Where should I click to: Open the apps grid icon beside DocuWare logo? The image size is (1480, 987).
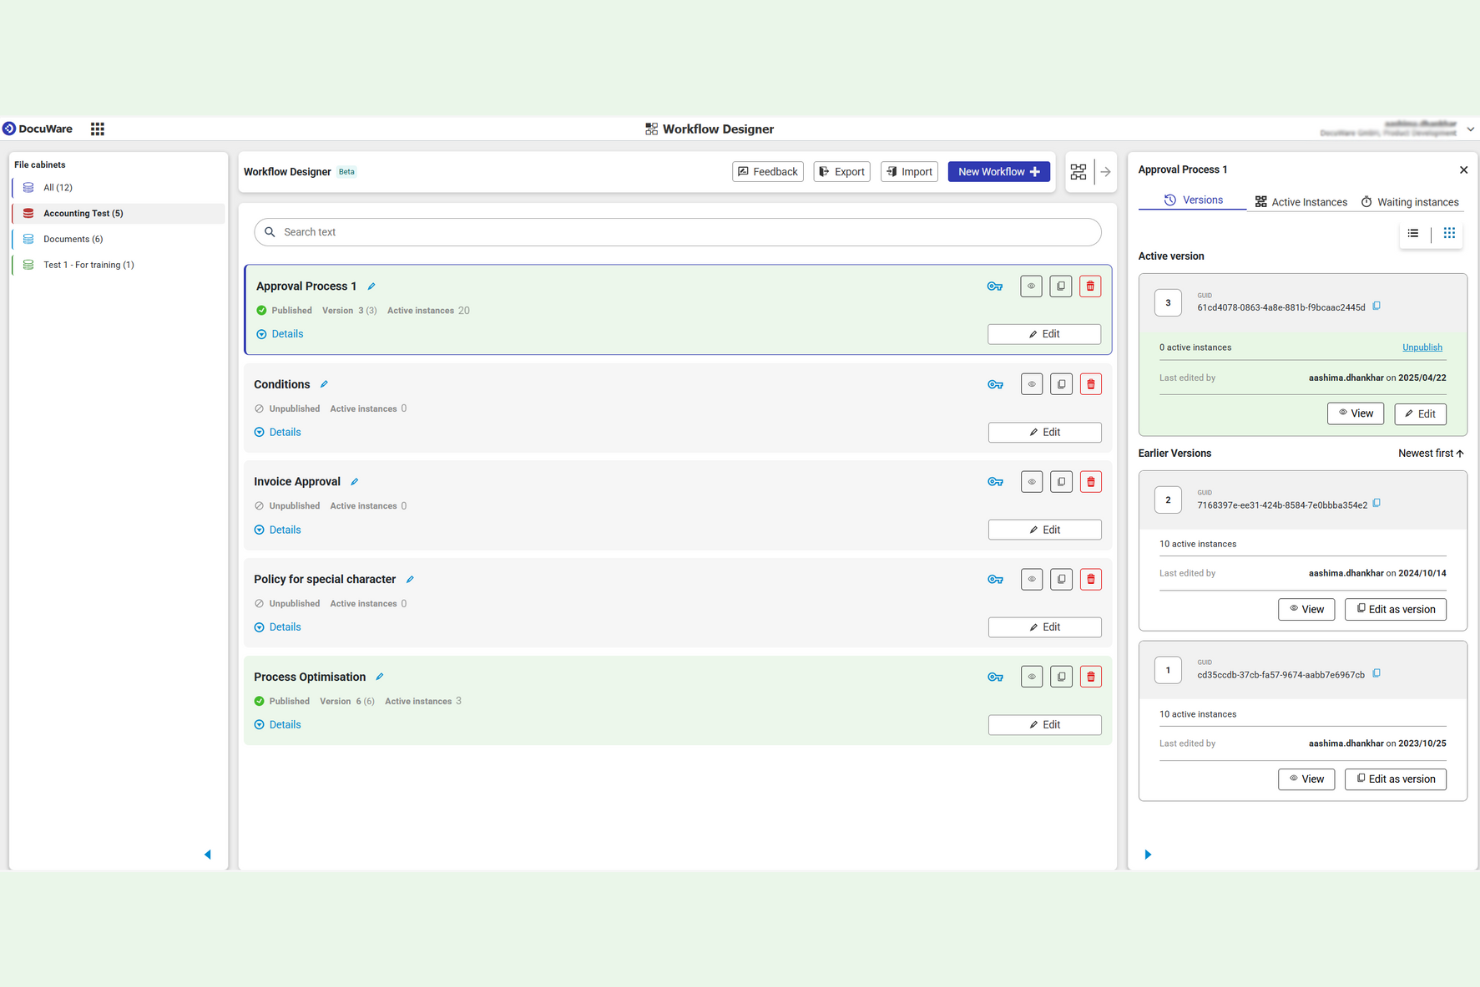click(97, 128)
